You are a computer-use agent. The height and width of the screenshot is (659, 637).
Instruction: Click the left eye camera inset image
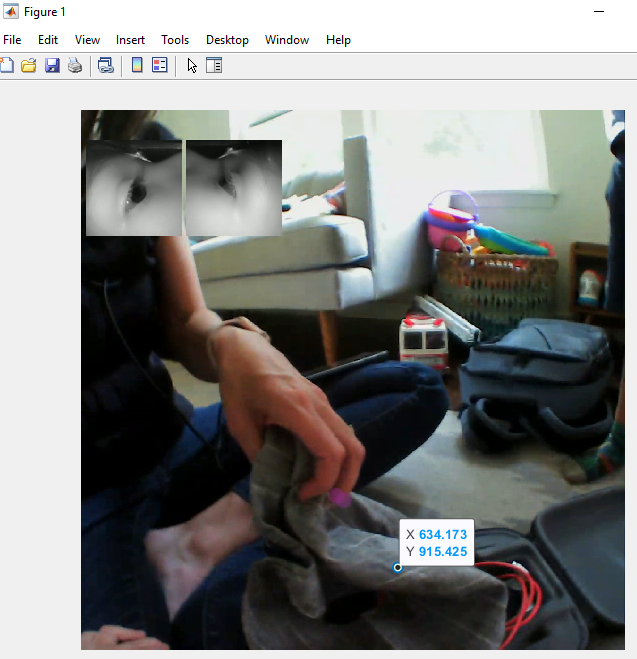[x=134, y=188]
